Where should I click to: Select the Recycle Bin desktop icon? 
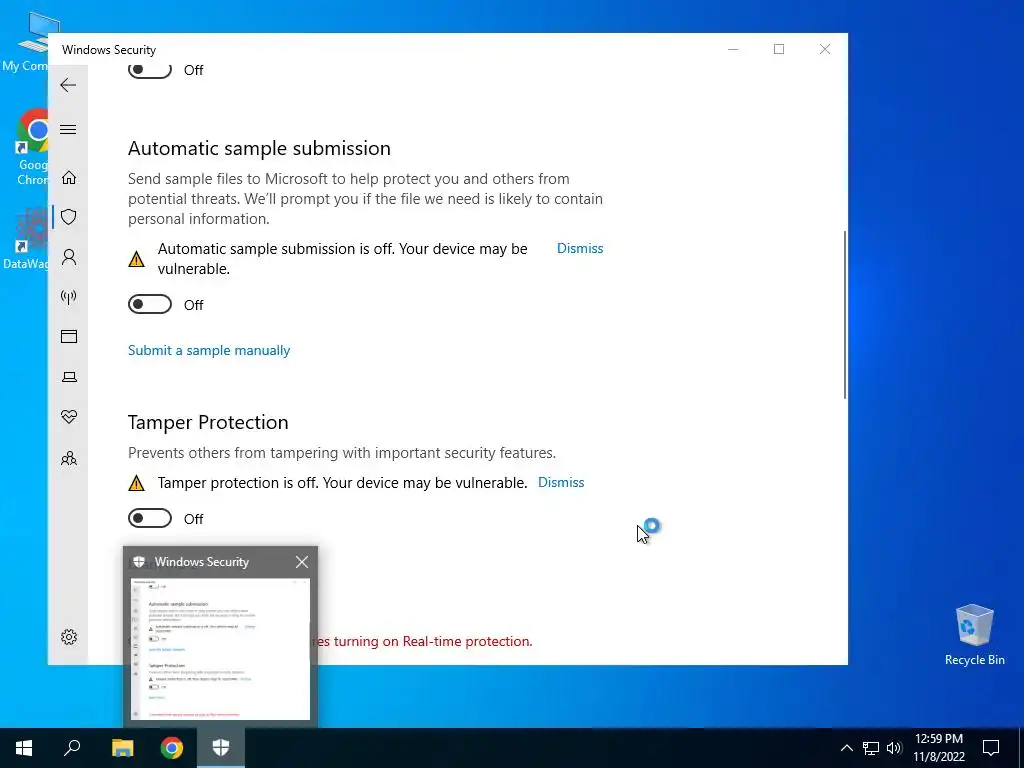tap(974, 635)
